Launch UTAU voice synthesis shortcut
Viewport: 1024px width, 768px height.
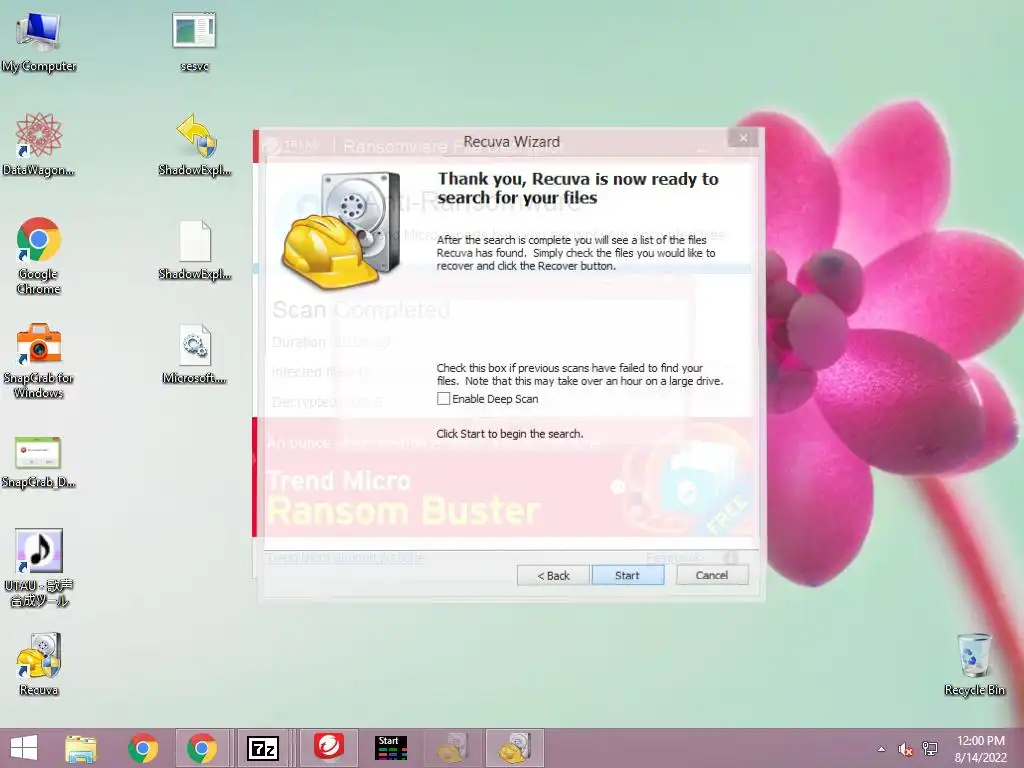39,567
